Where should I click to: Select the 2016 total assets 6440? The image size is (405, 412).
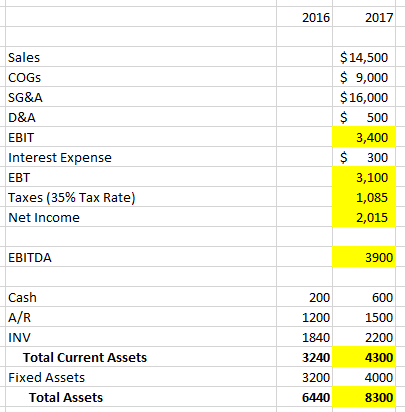pyautogui.click(x=304, y=397)
